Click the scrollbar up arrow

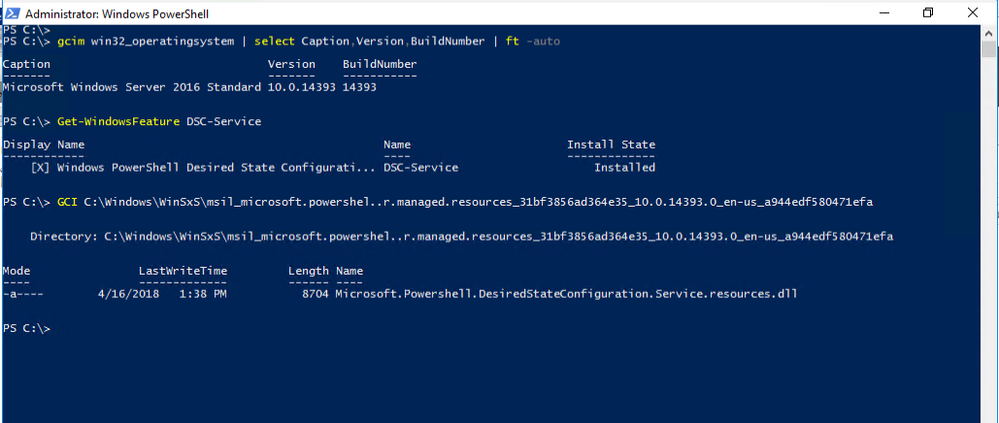click(x=988, y=32)
